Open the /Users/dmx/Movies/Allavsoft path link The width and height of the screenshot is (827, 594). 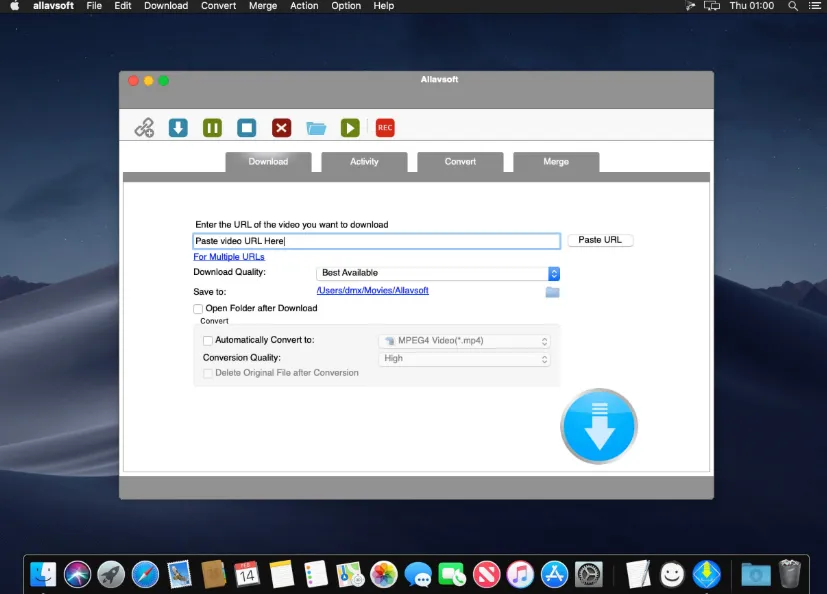(372, 291)
